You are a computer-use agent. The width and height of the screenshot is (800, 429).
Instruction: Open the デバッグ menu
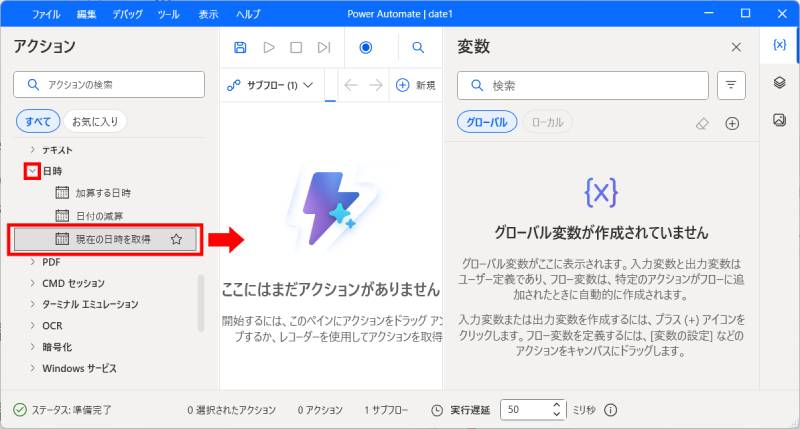[x=127, y=14]
